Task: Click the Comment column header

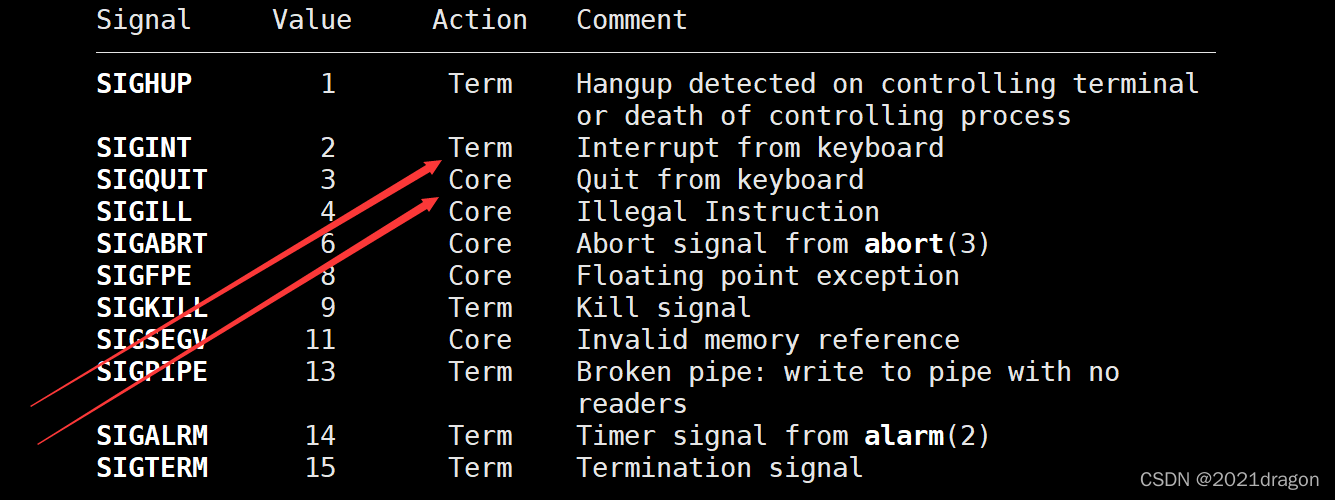Action: click(632, 20)
